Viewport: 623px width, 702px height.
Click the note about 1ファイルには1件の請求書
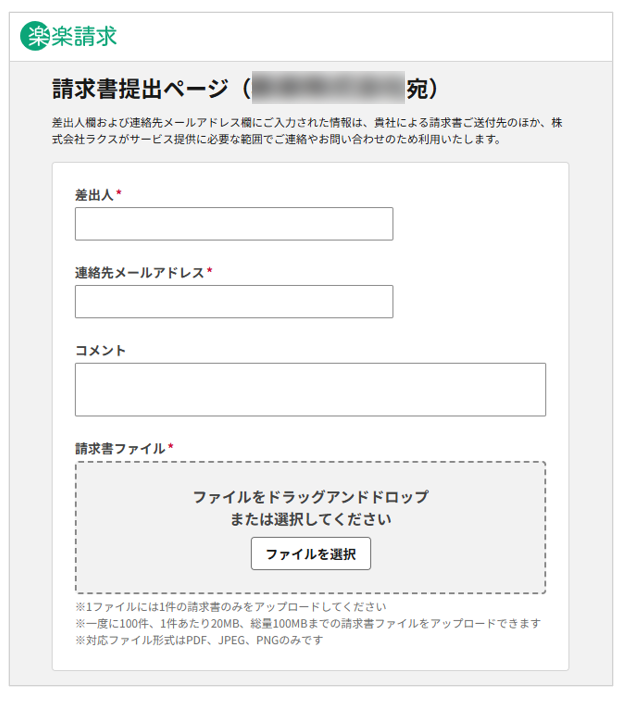(x=230, y=607)
